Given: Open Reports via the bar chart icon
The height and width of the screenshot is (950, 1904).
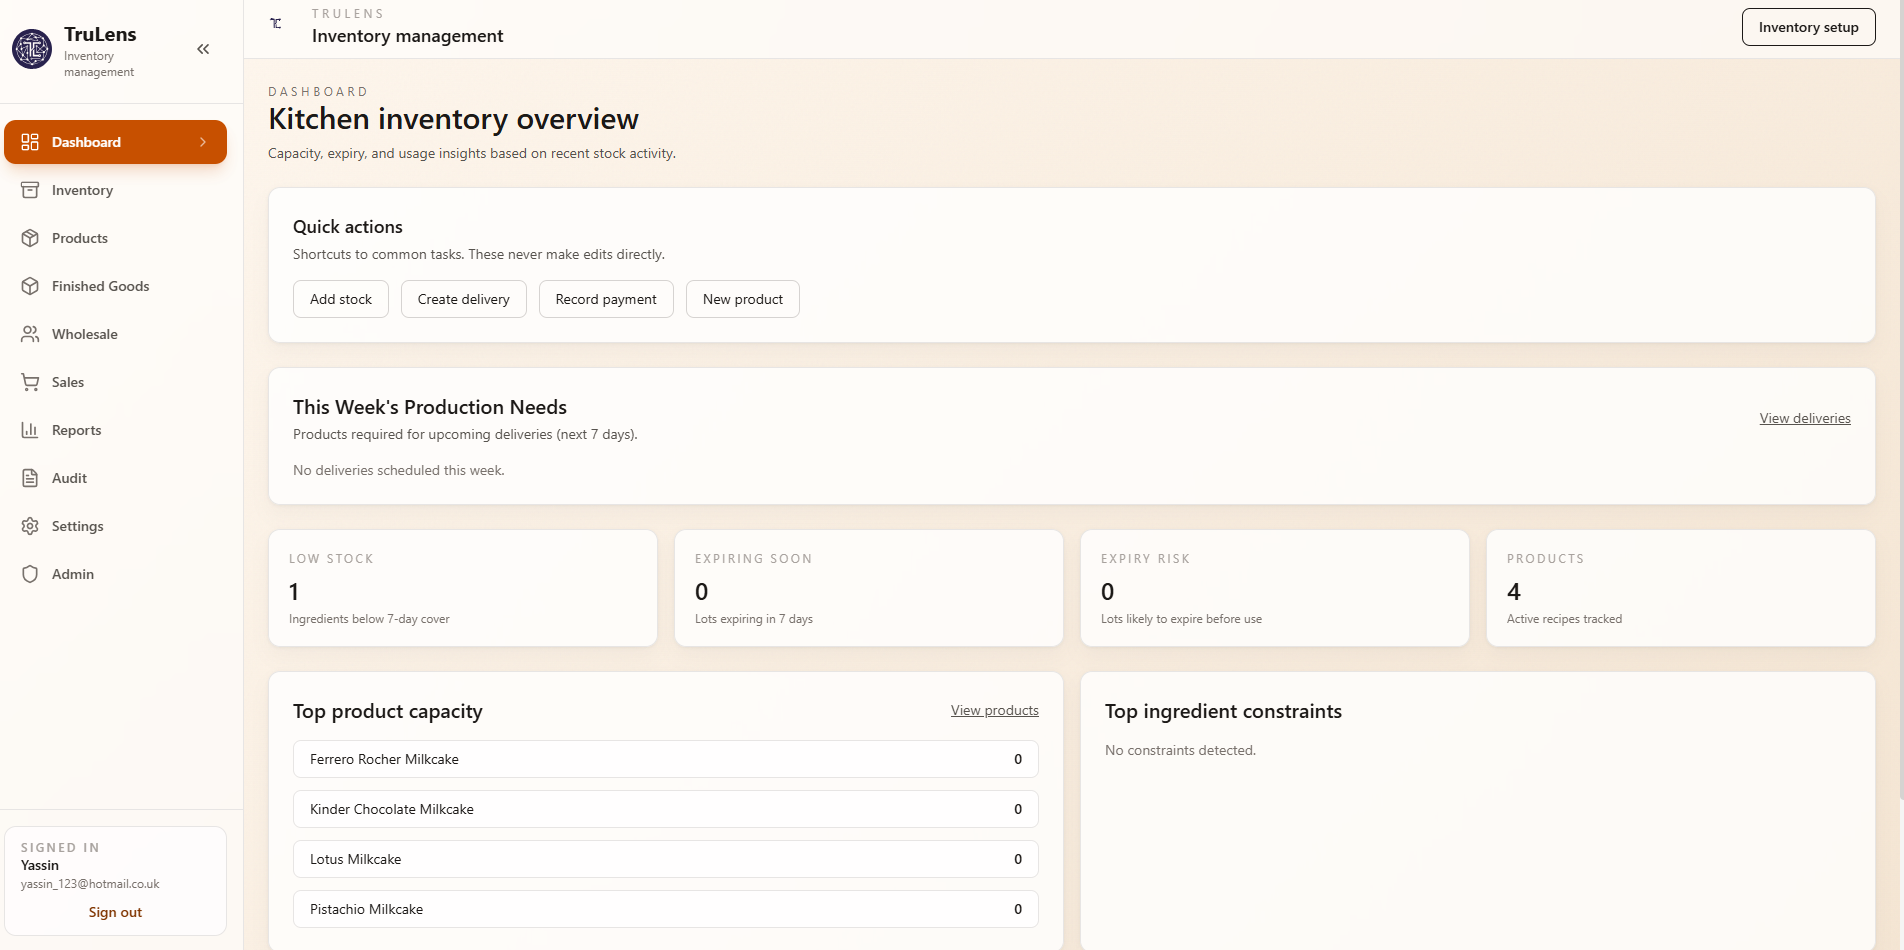Looking at the screenshot, I should (31, 430).
